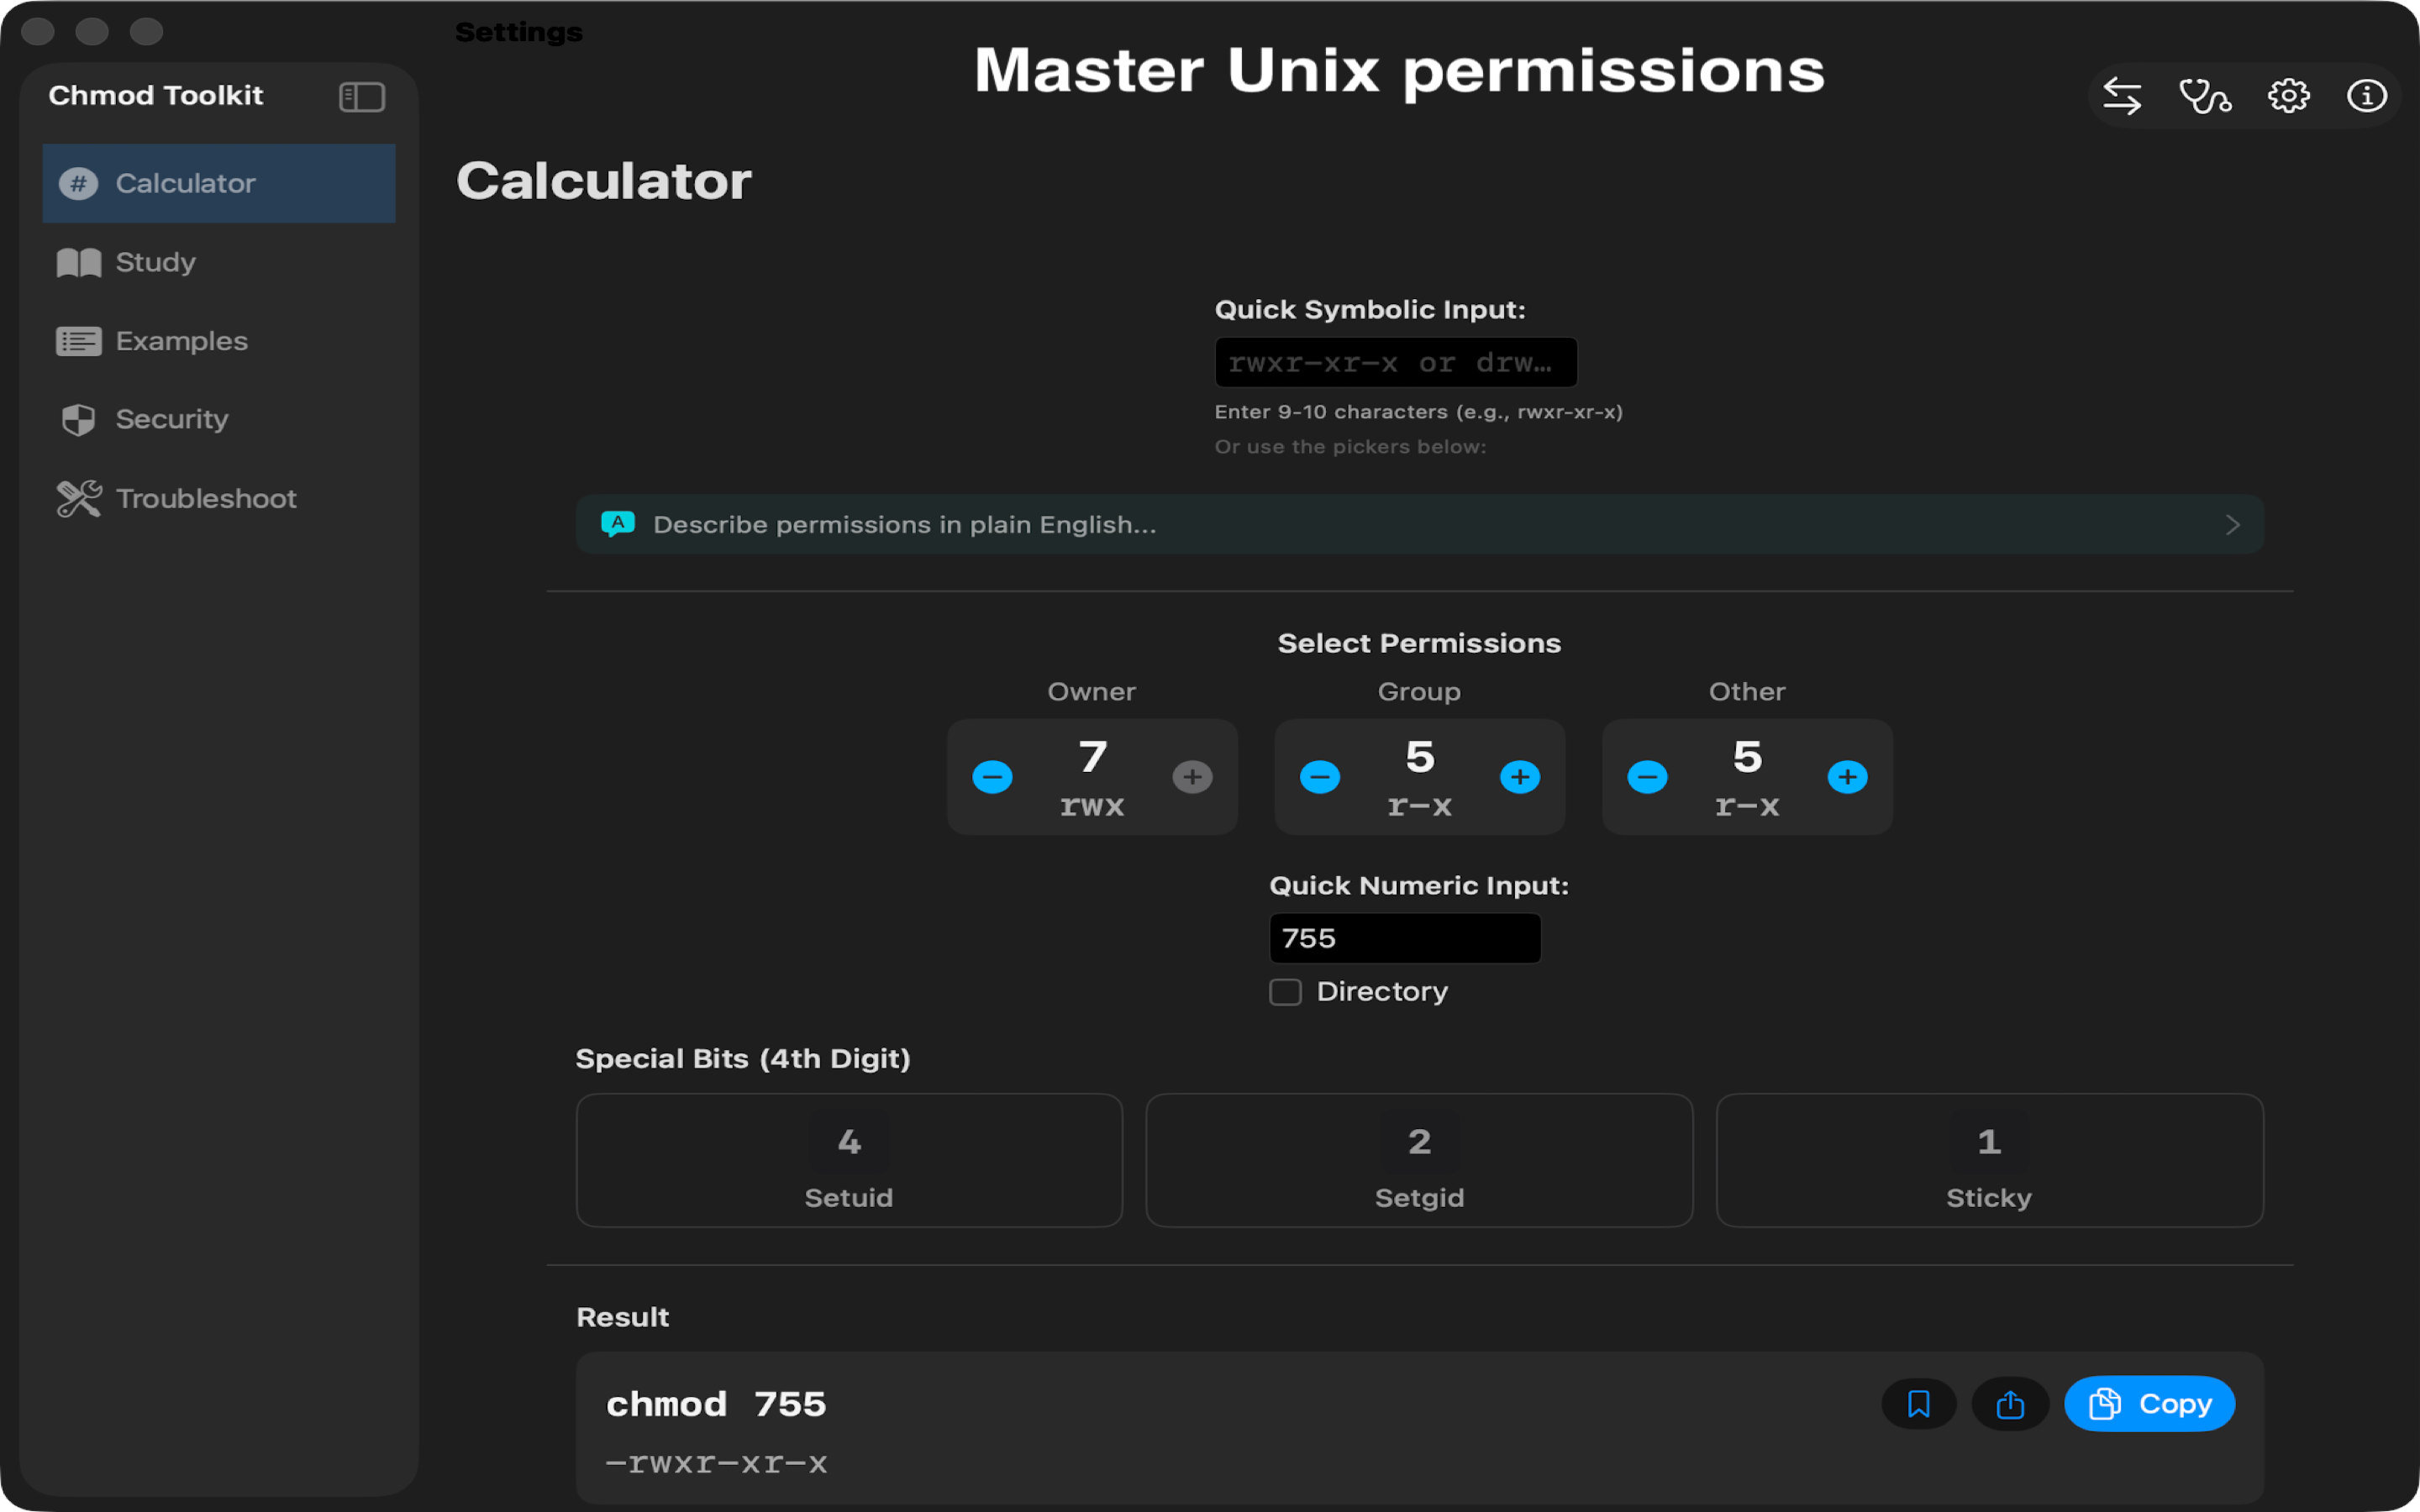Viewport: 2420px width, 1512px height.
Task: Click the list icon next to Examples
Action: [79, 341]
